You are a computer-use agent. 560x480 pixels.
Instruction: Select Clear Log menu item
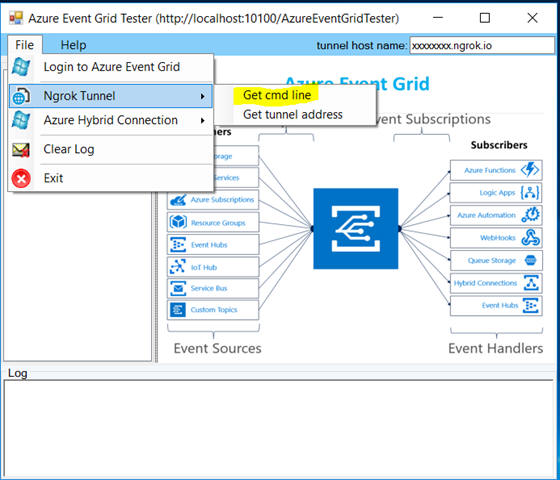click(x=111, y=149)
